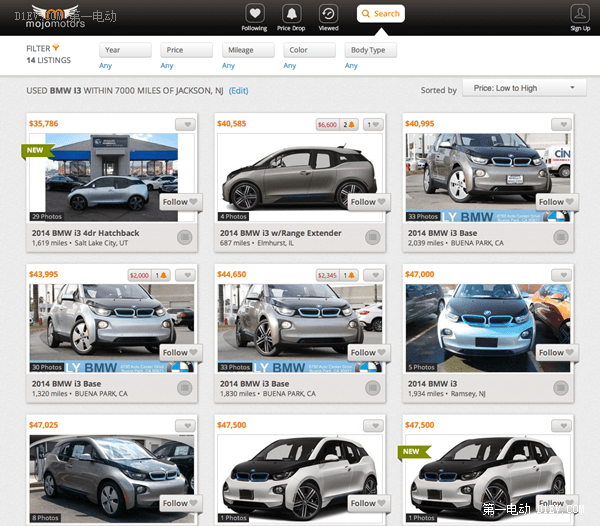Click bell alert count on $44,650 listing
The height and width of the screenshot is (526, 600).
coord(349,275)
